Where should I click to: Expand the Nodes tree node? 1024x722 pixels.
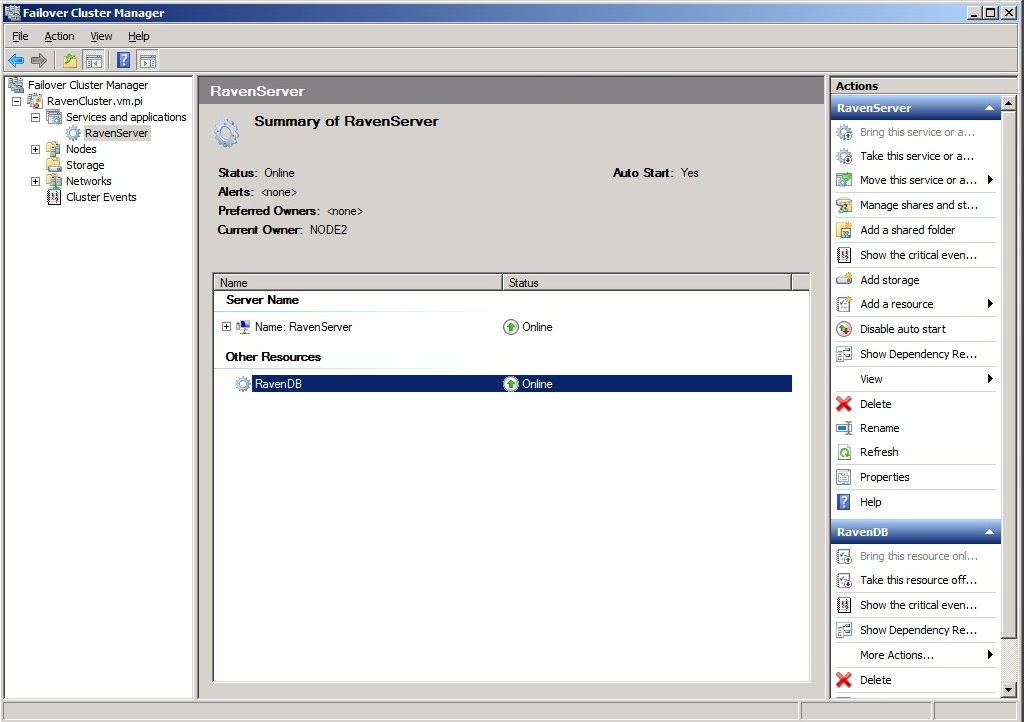tap(35, 149)
